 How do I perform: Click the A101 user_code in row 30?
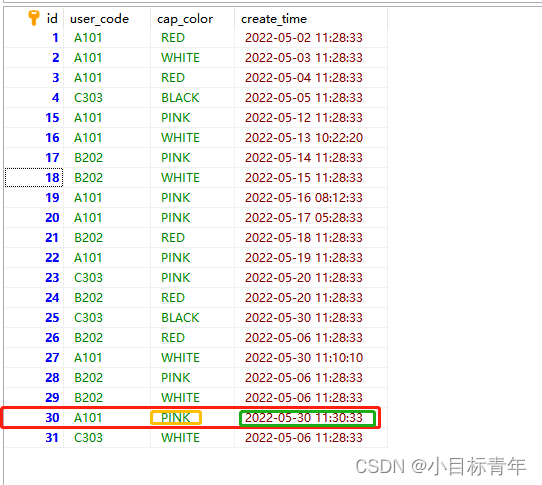pos(88,418)
